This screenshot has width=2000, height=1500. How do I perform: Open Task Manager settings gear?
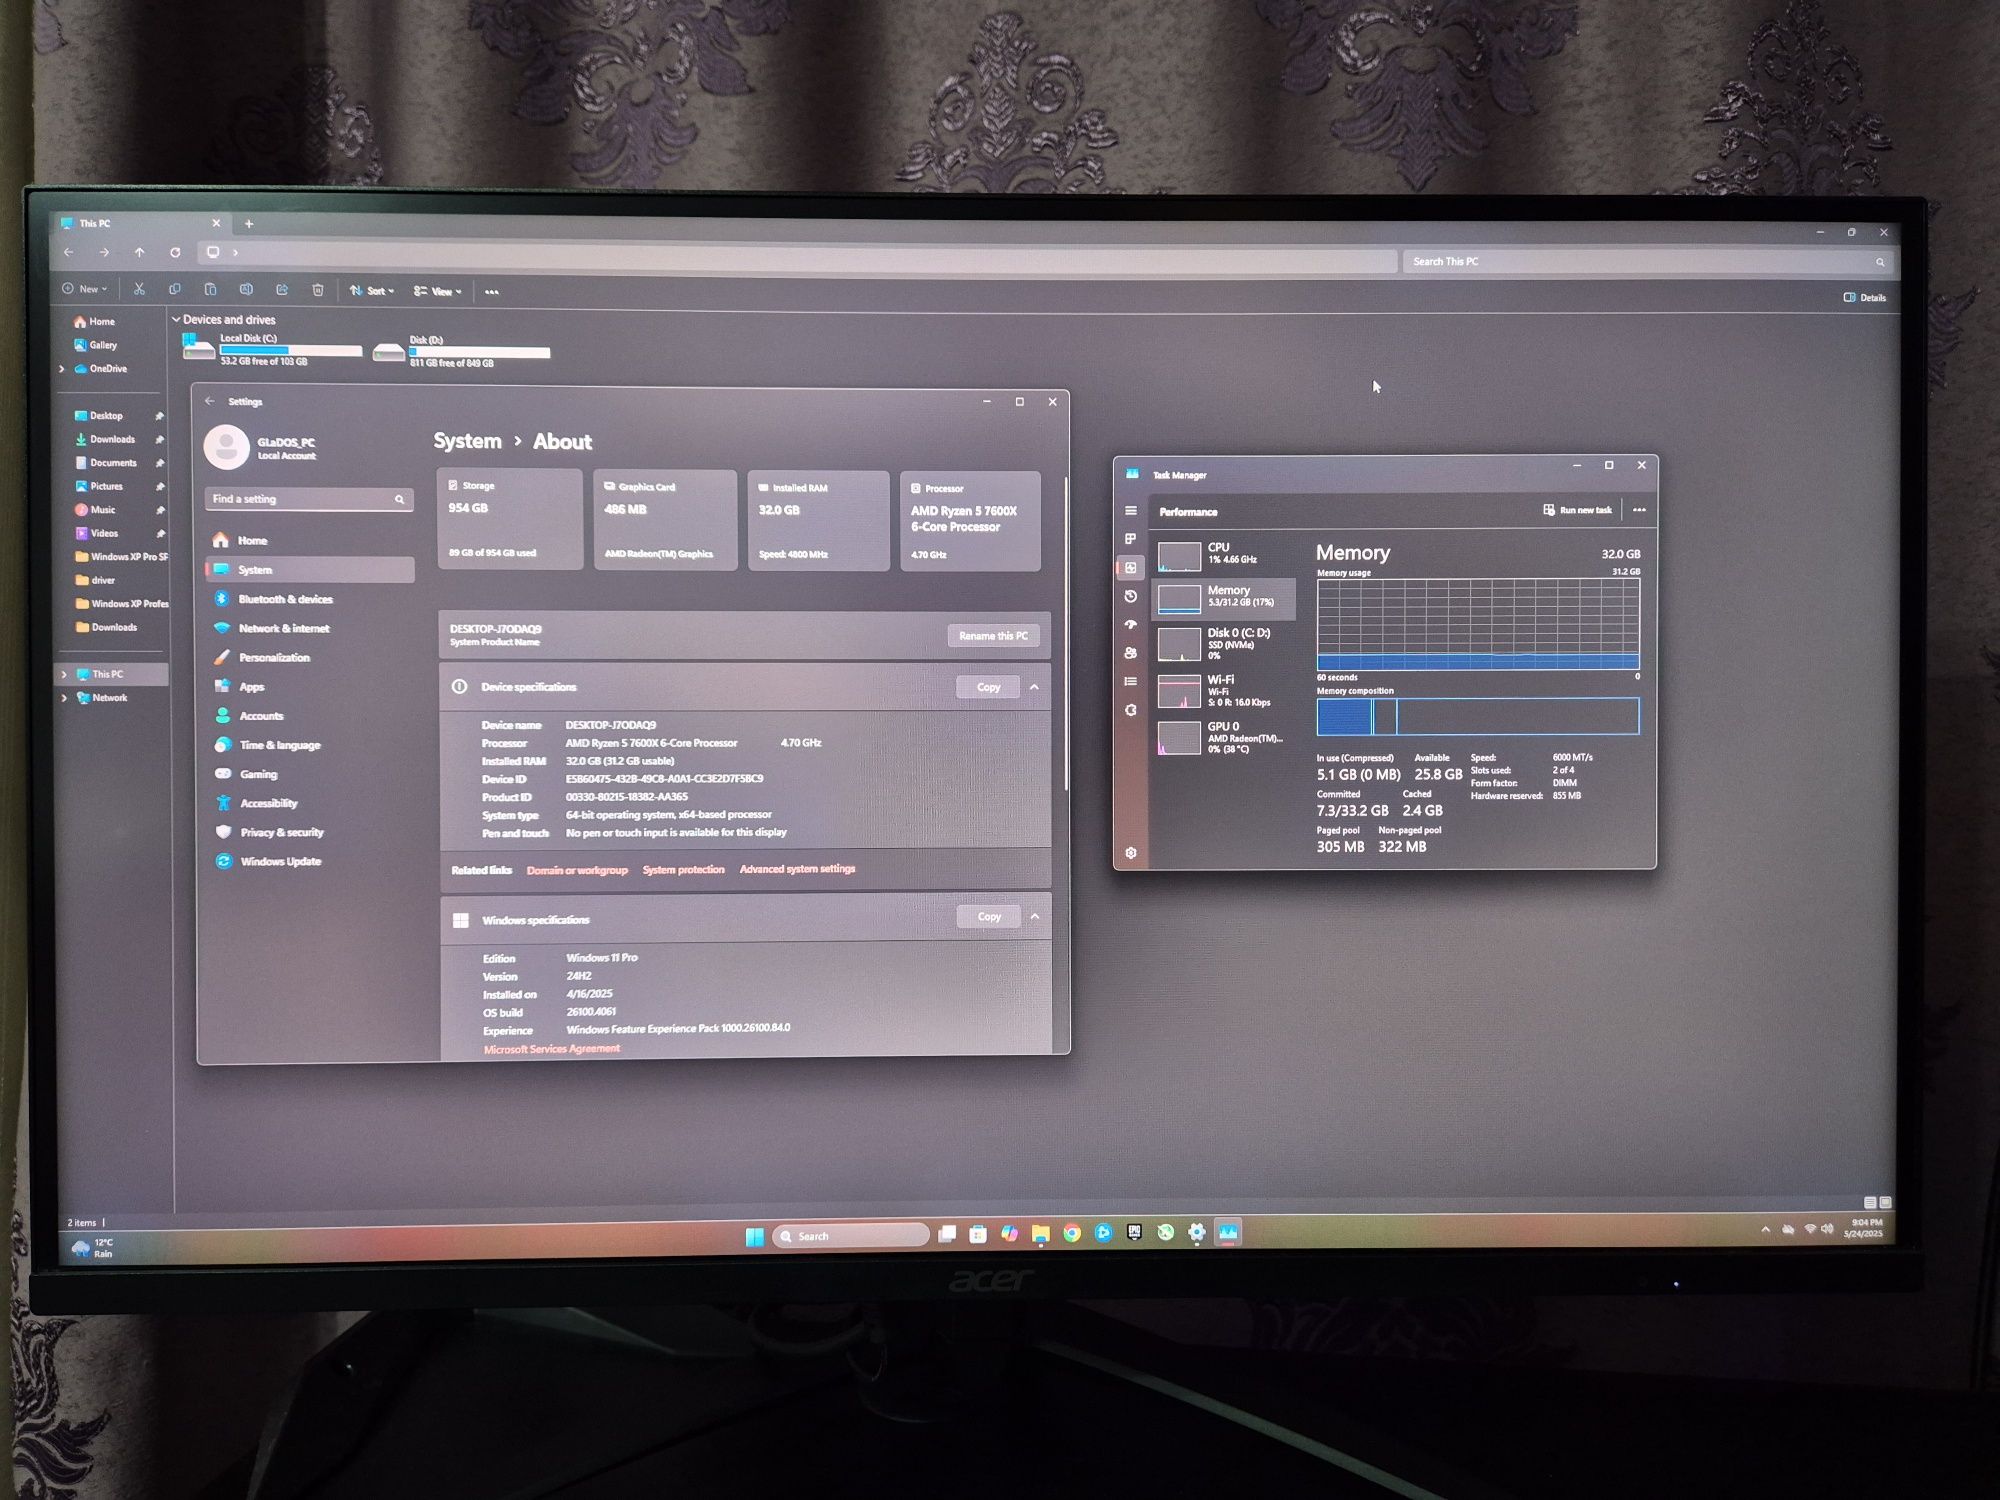click(x=1131, y=853)
